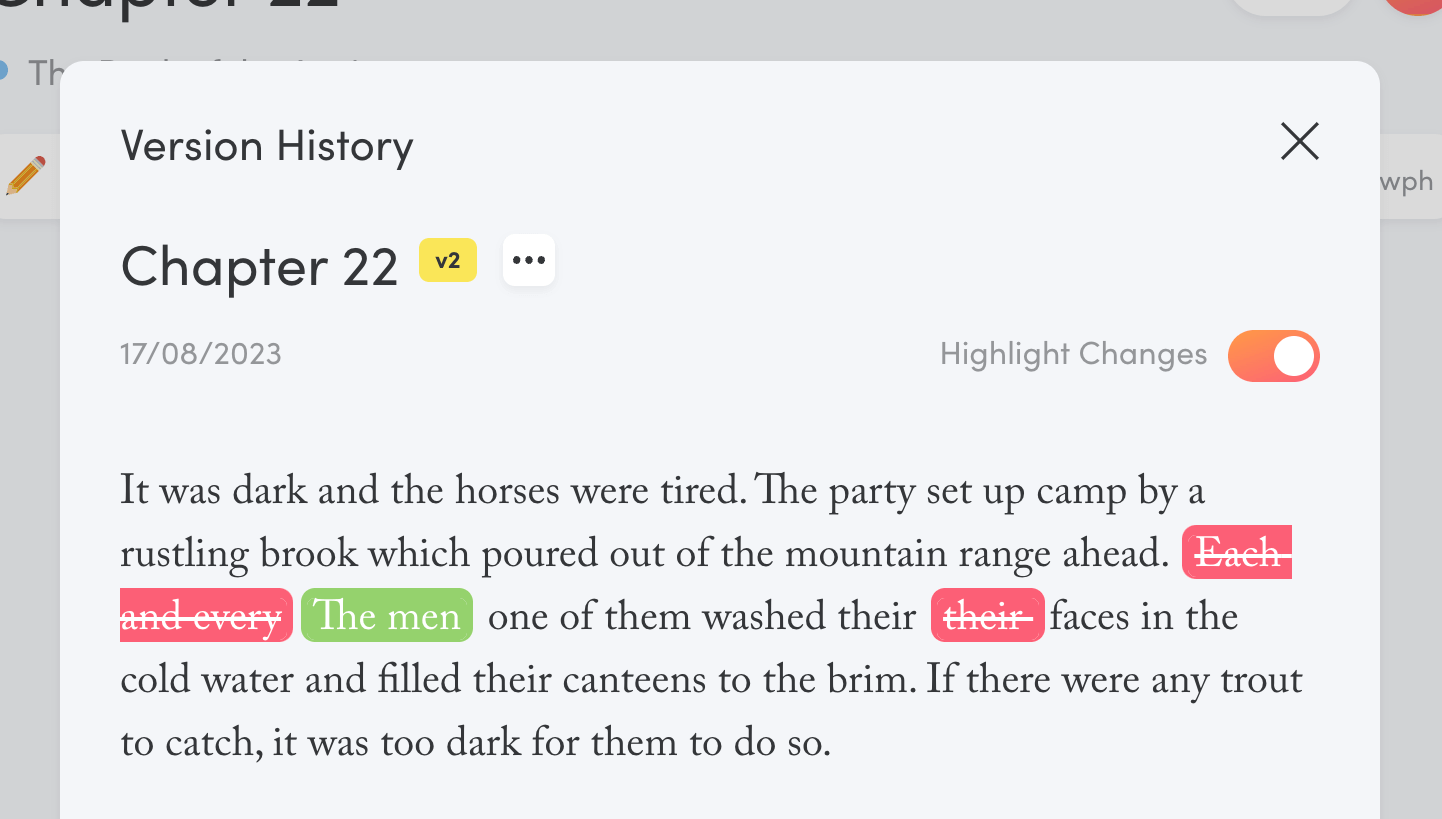The width and height of the screenshot is (1442, 819).
Task: Click the "wph" label behind the dialog
Action: tap(1407, 182)
